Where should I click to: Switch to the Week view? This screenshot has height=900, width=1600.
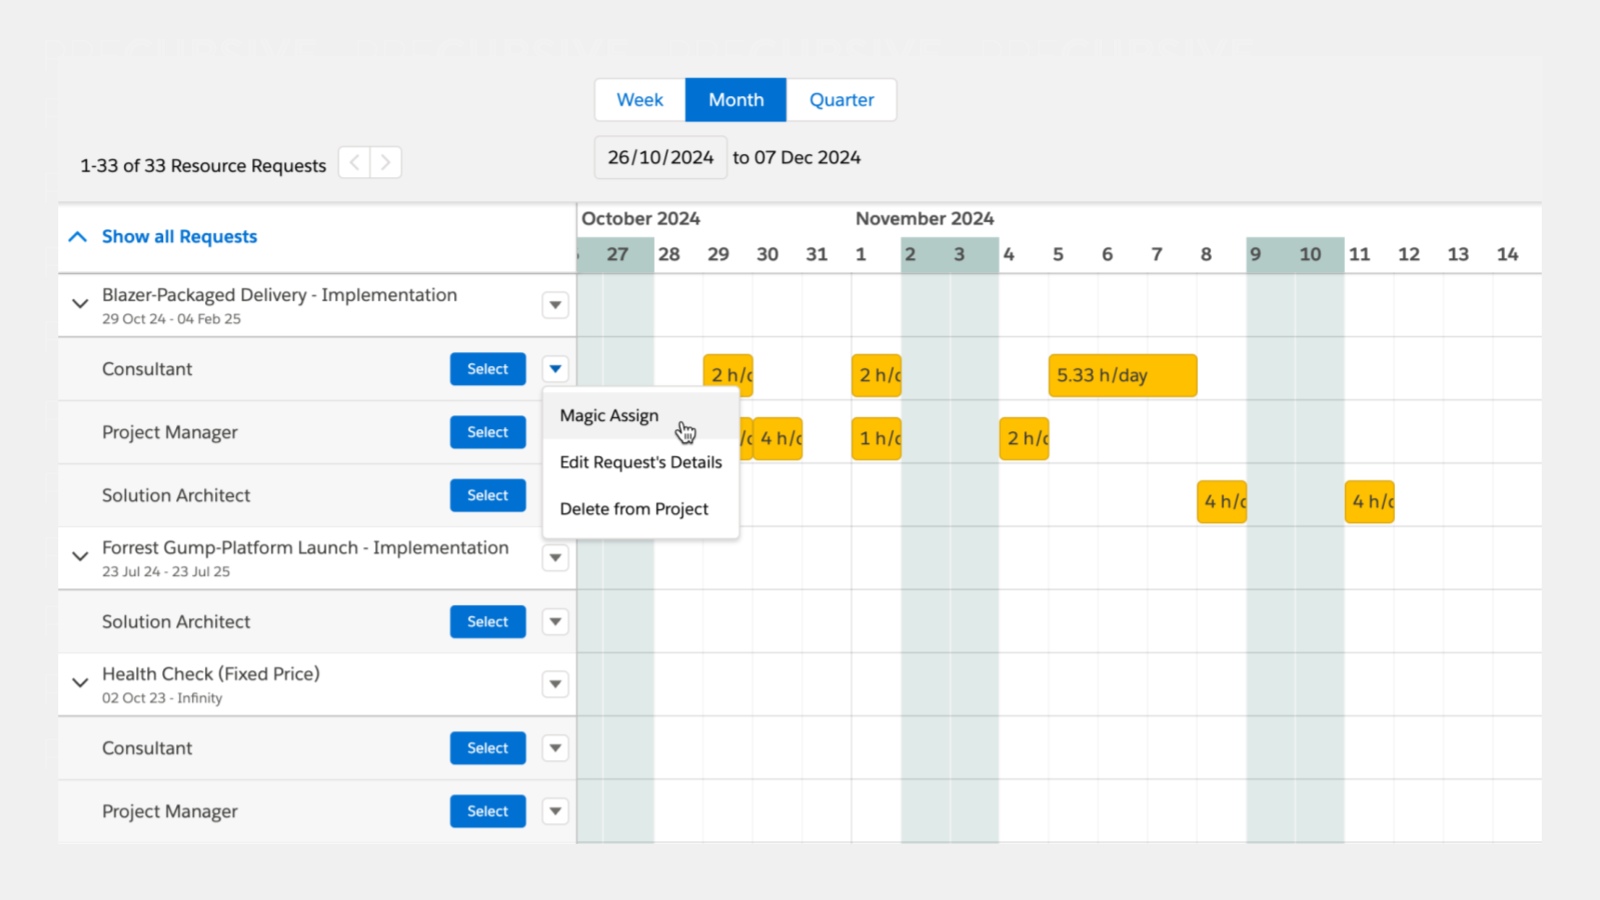[639, 99]
